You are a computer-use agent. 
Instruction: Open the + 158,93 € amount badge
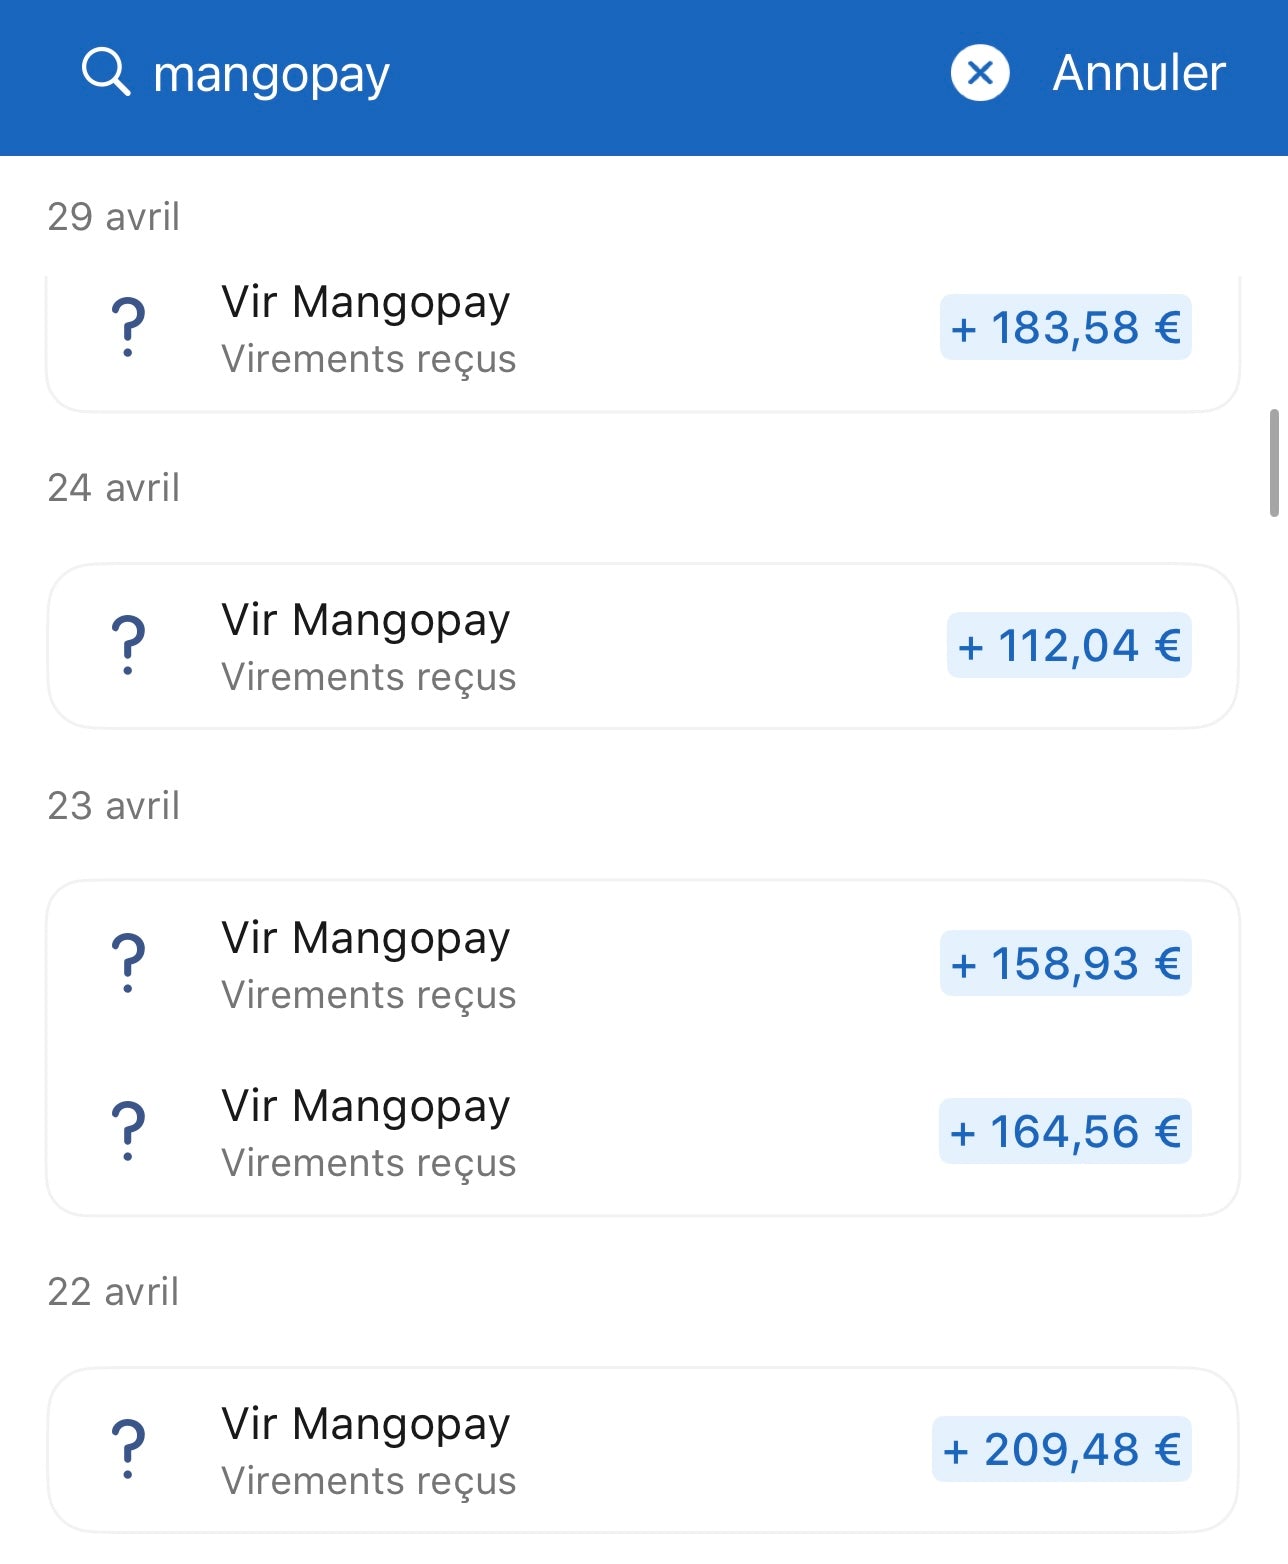click(x=1066, y=964)
